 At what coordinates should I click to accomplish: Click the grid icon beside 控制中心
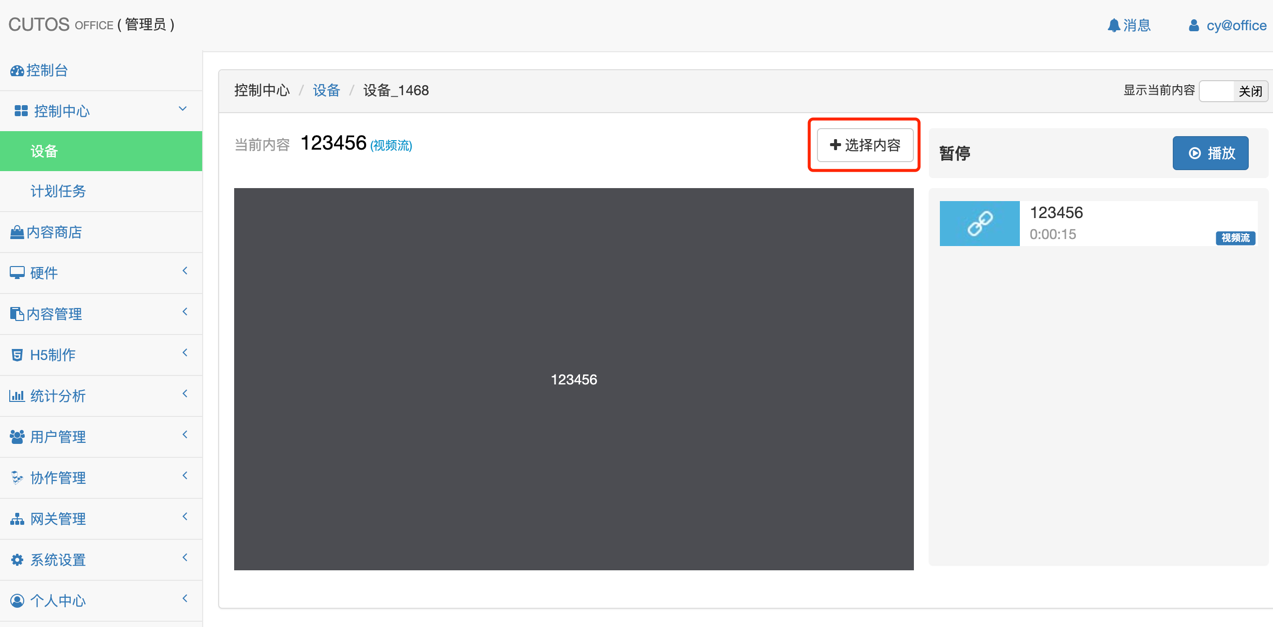21,111
